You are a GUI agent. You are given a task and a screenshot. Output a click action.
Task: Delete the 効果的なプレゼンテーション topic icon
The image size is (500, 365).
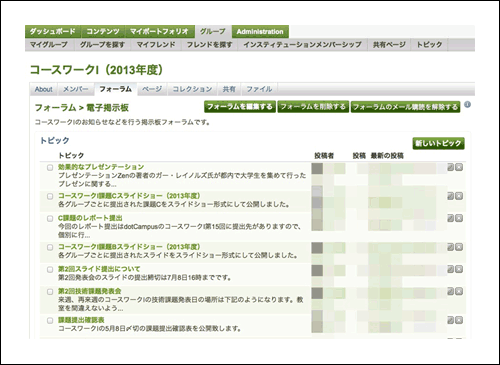(x=459, y=167)
